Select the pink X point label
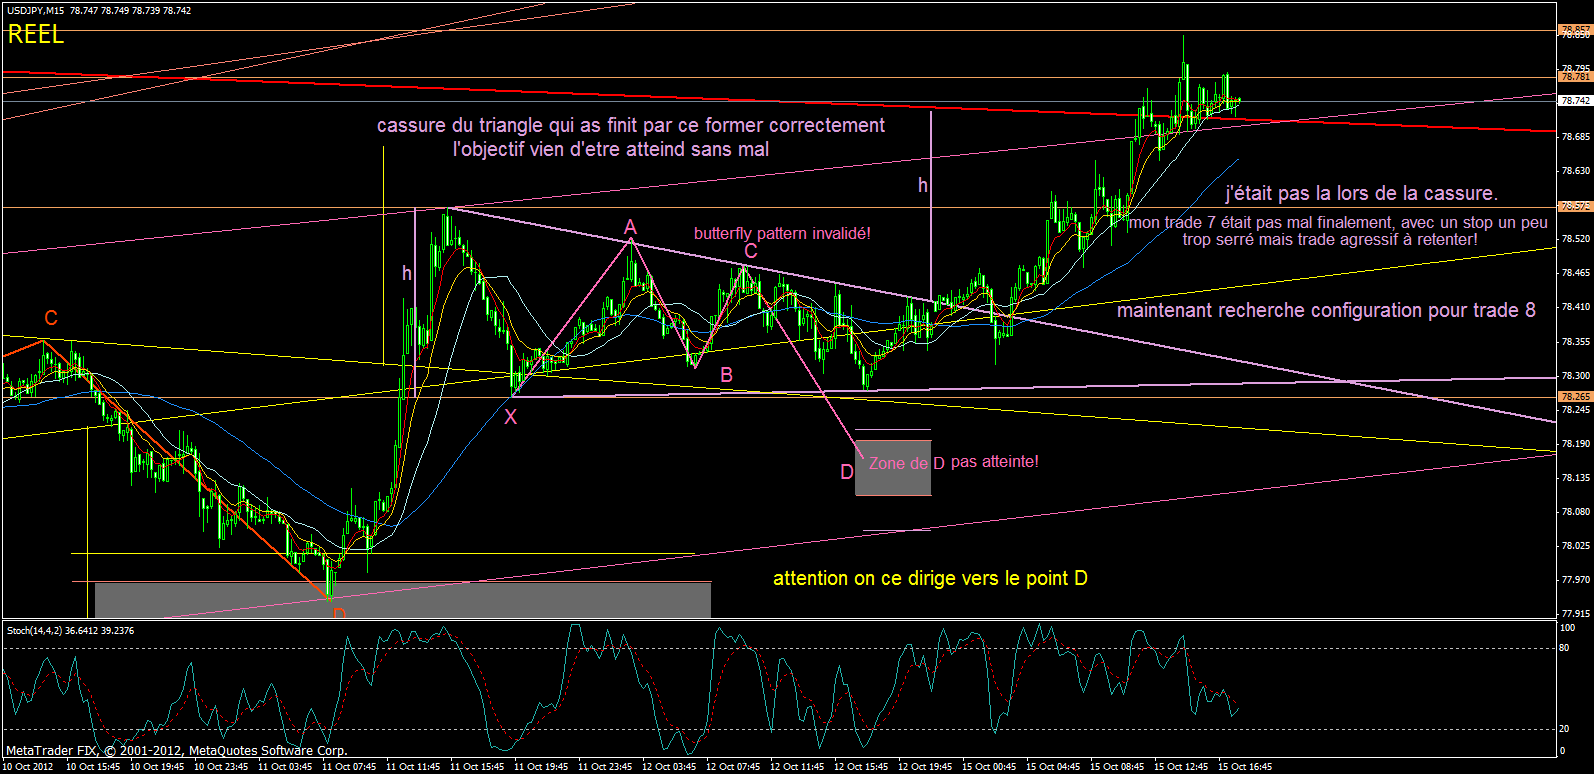Screen dimensions: 1594x774 [511, 417]
